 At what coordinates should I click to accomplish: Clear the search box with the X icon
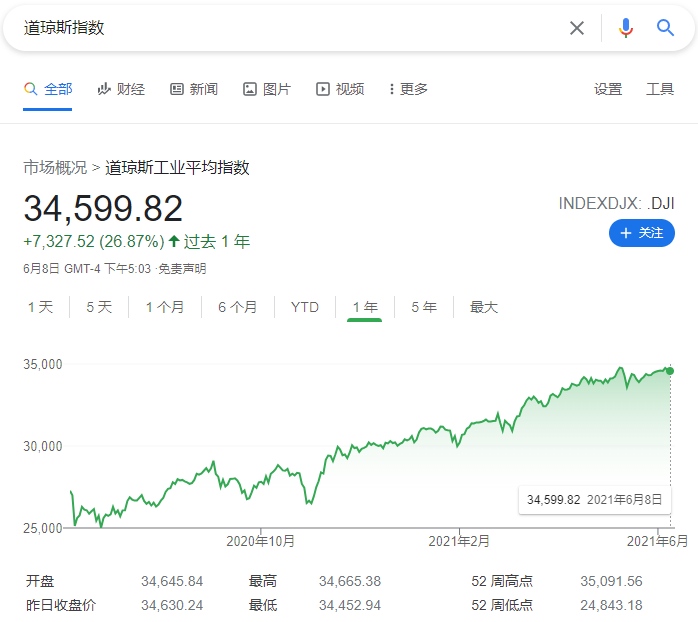pyautogui.click(x=576, y=28)
